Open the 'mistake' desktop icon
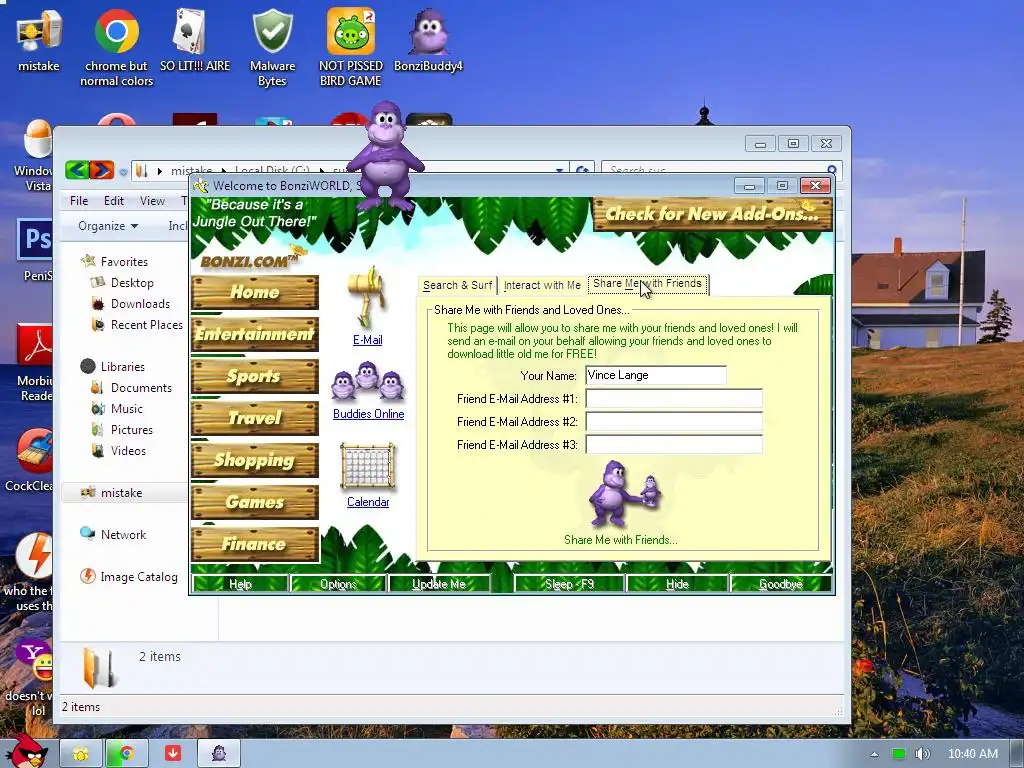Image resolution: width=1024 pixels, height=768 pixels. 39,39
